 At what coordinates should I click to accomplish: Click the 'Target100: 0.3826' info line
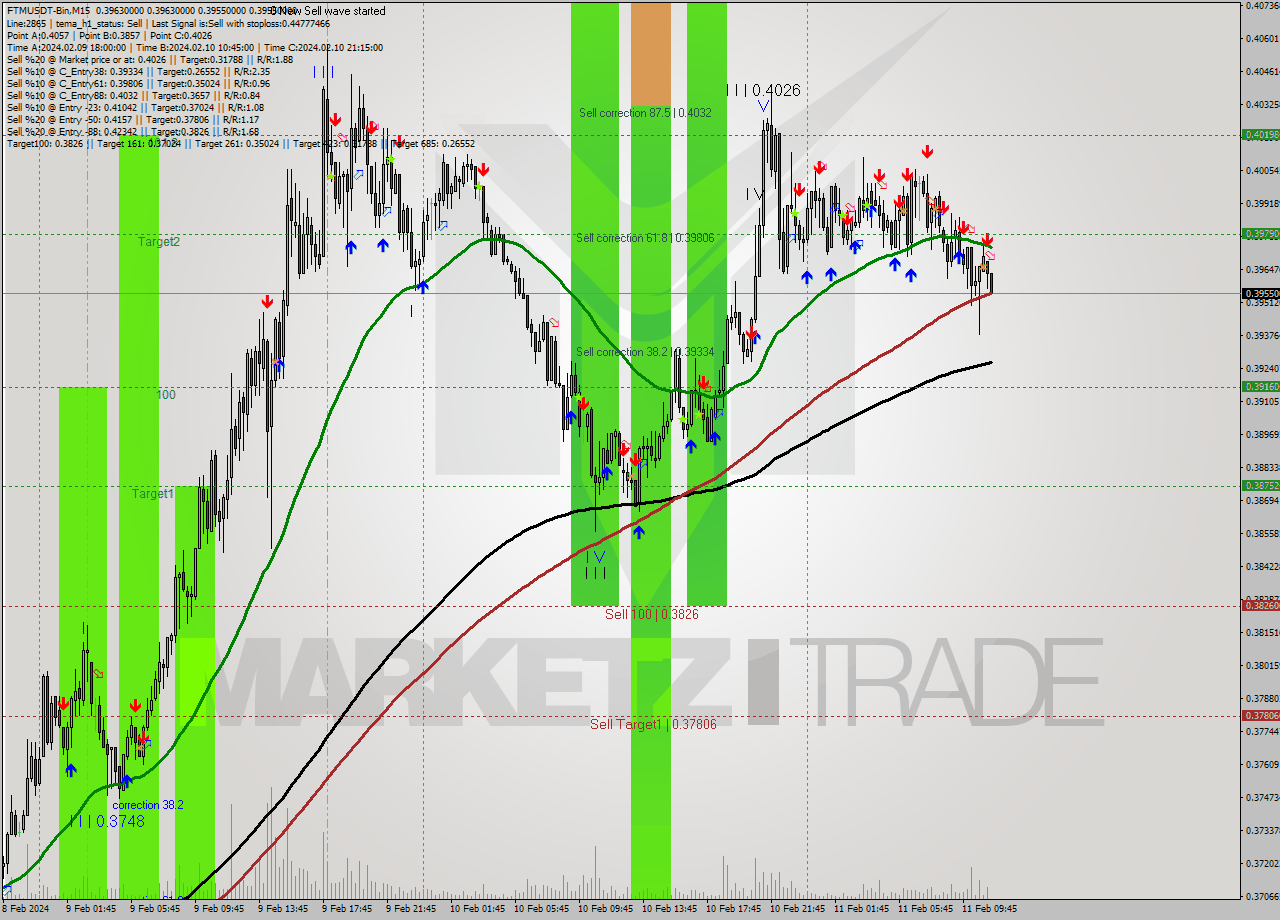[x=241, y=143]
